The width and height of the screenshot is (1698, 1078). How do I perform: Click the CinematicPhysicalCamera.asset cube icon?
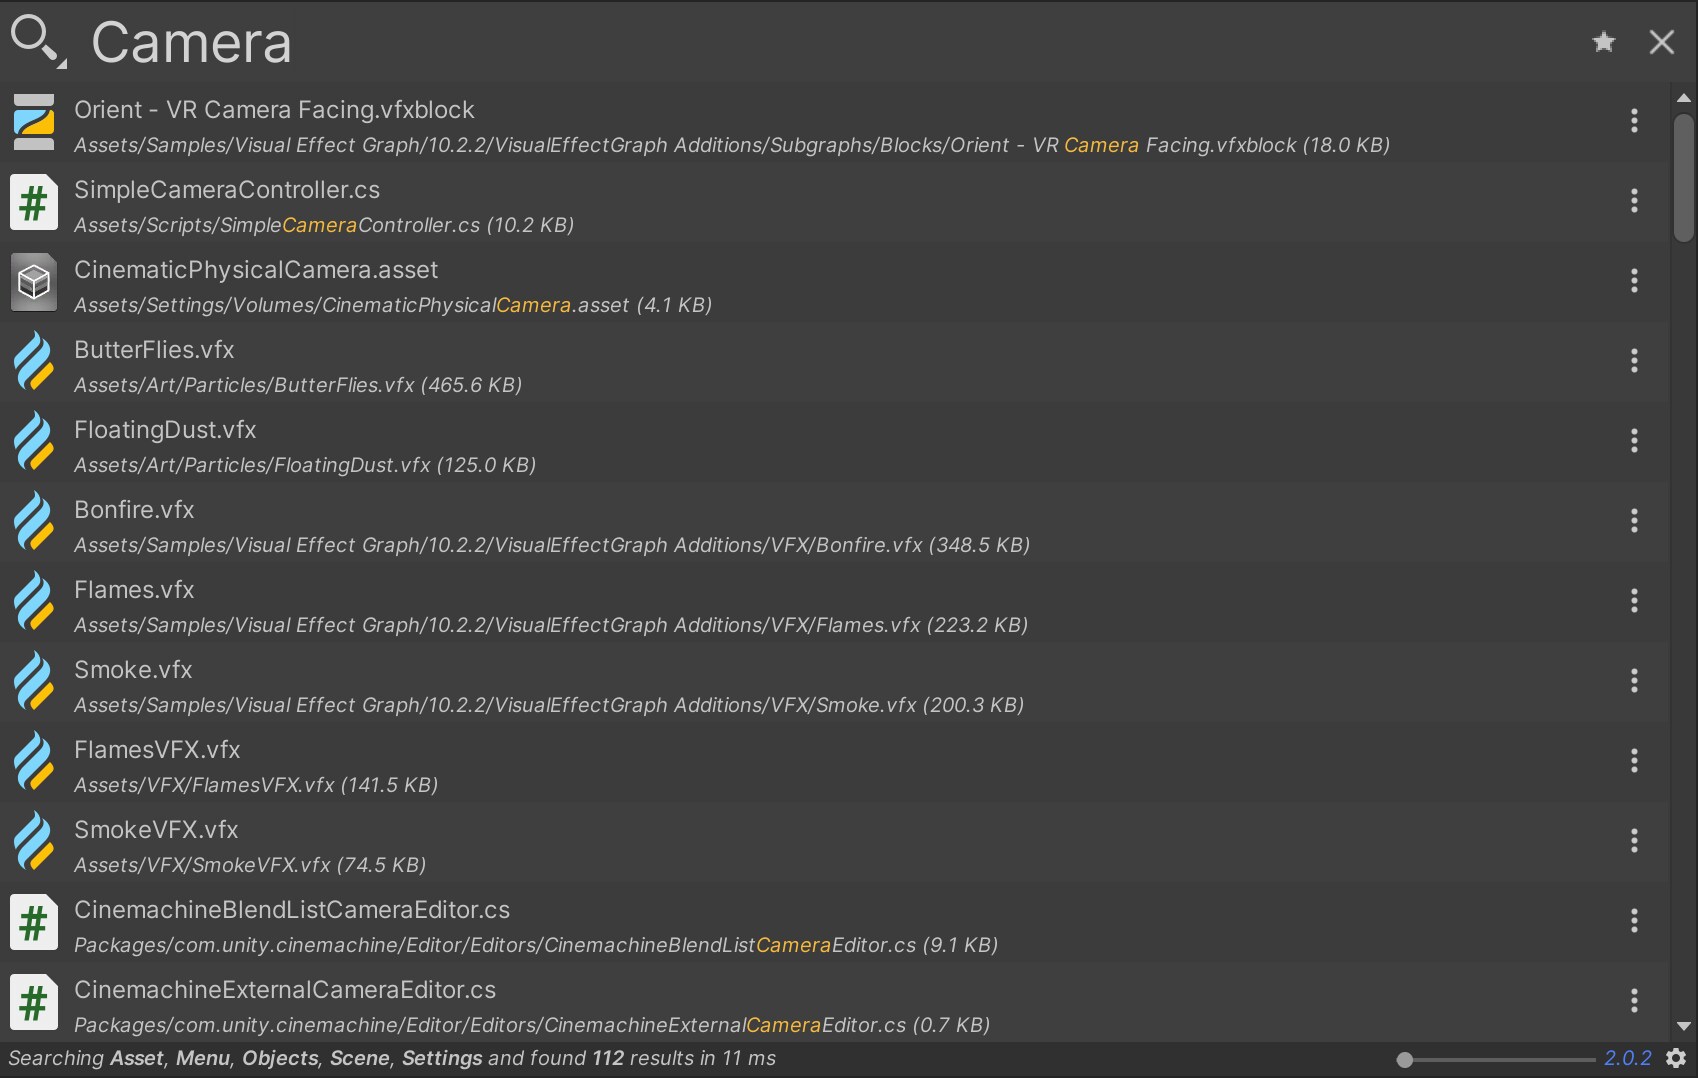(x=34, y=283)
